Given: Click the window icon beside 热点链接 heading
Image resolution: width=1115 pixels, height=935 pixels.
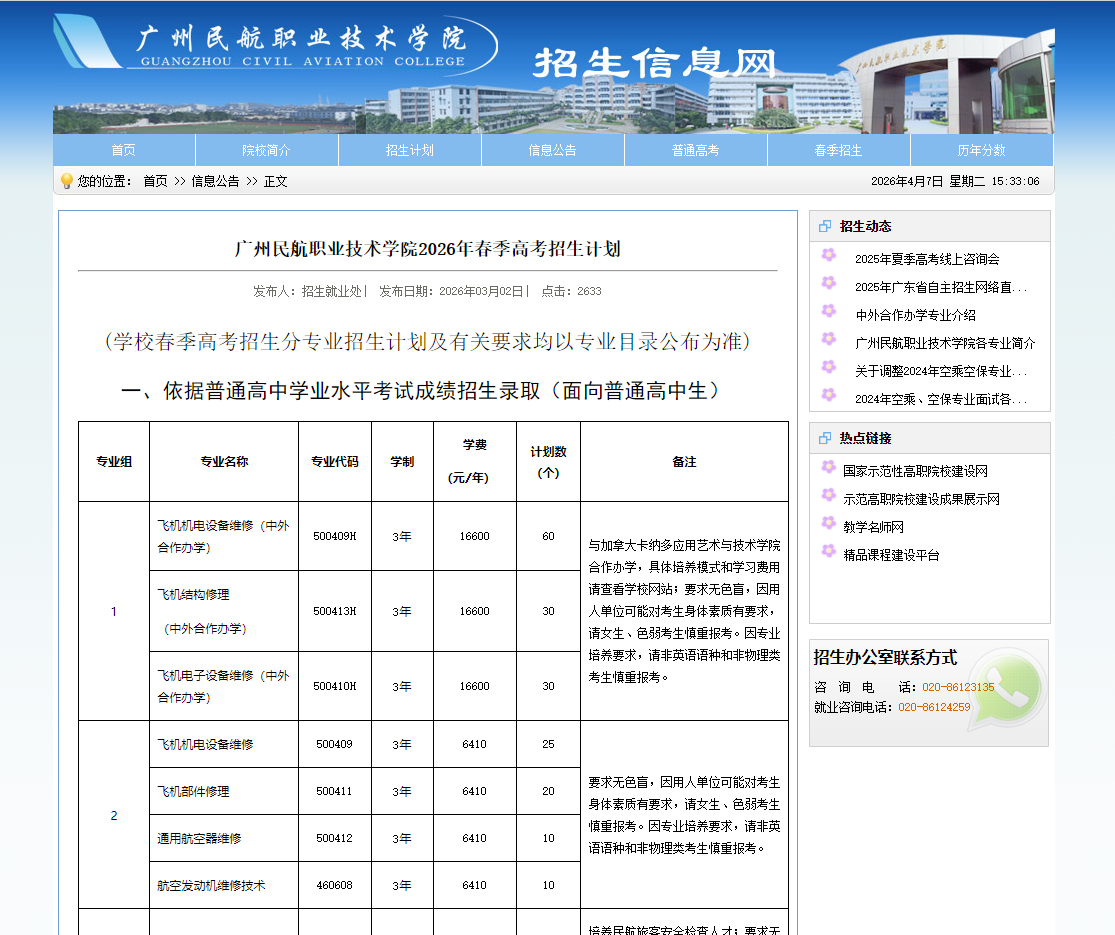Looking at the screenshot, I should [x=827, y=437].
